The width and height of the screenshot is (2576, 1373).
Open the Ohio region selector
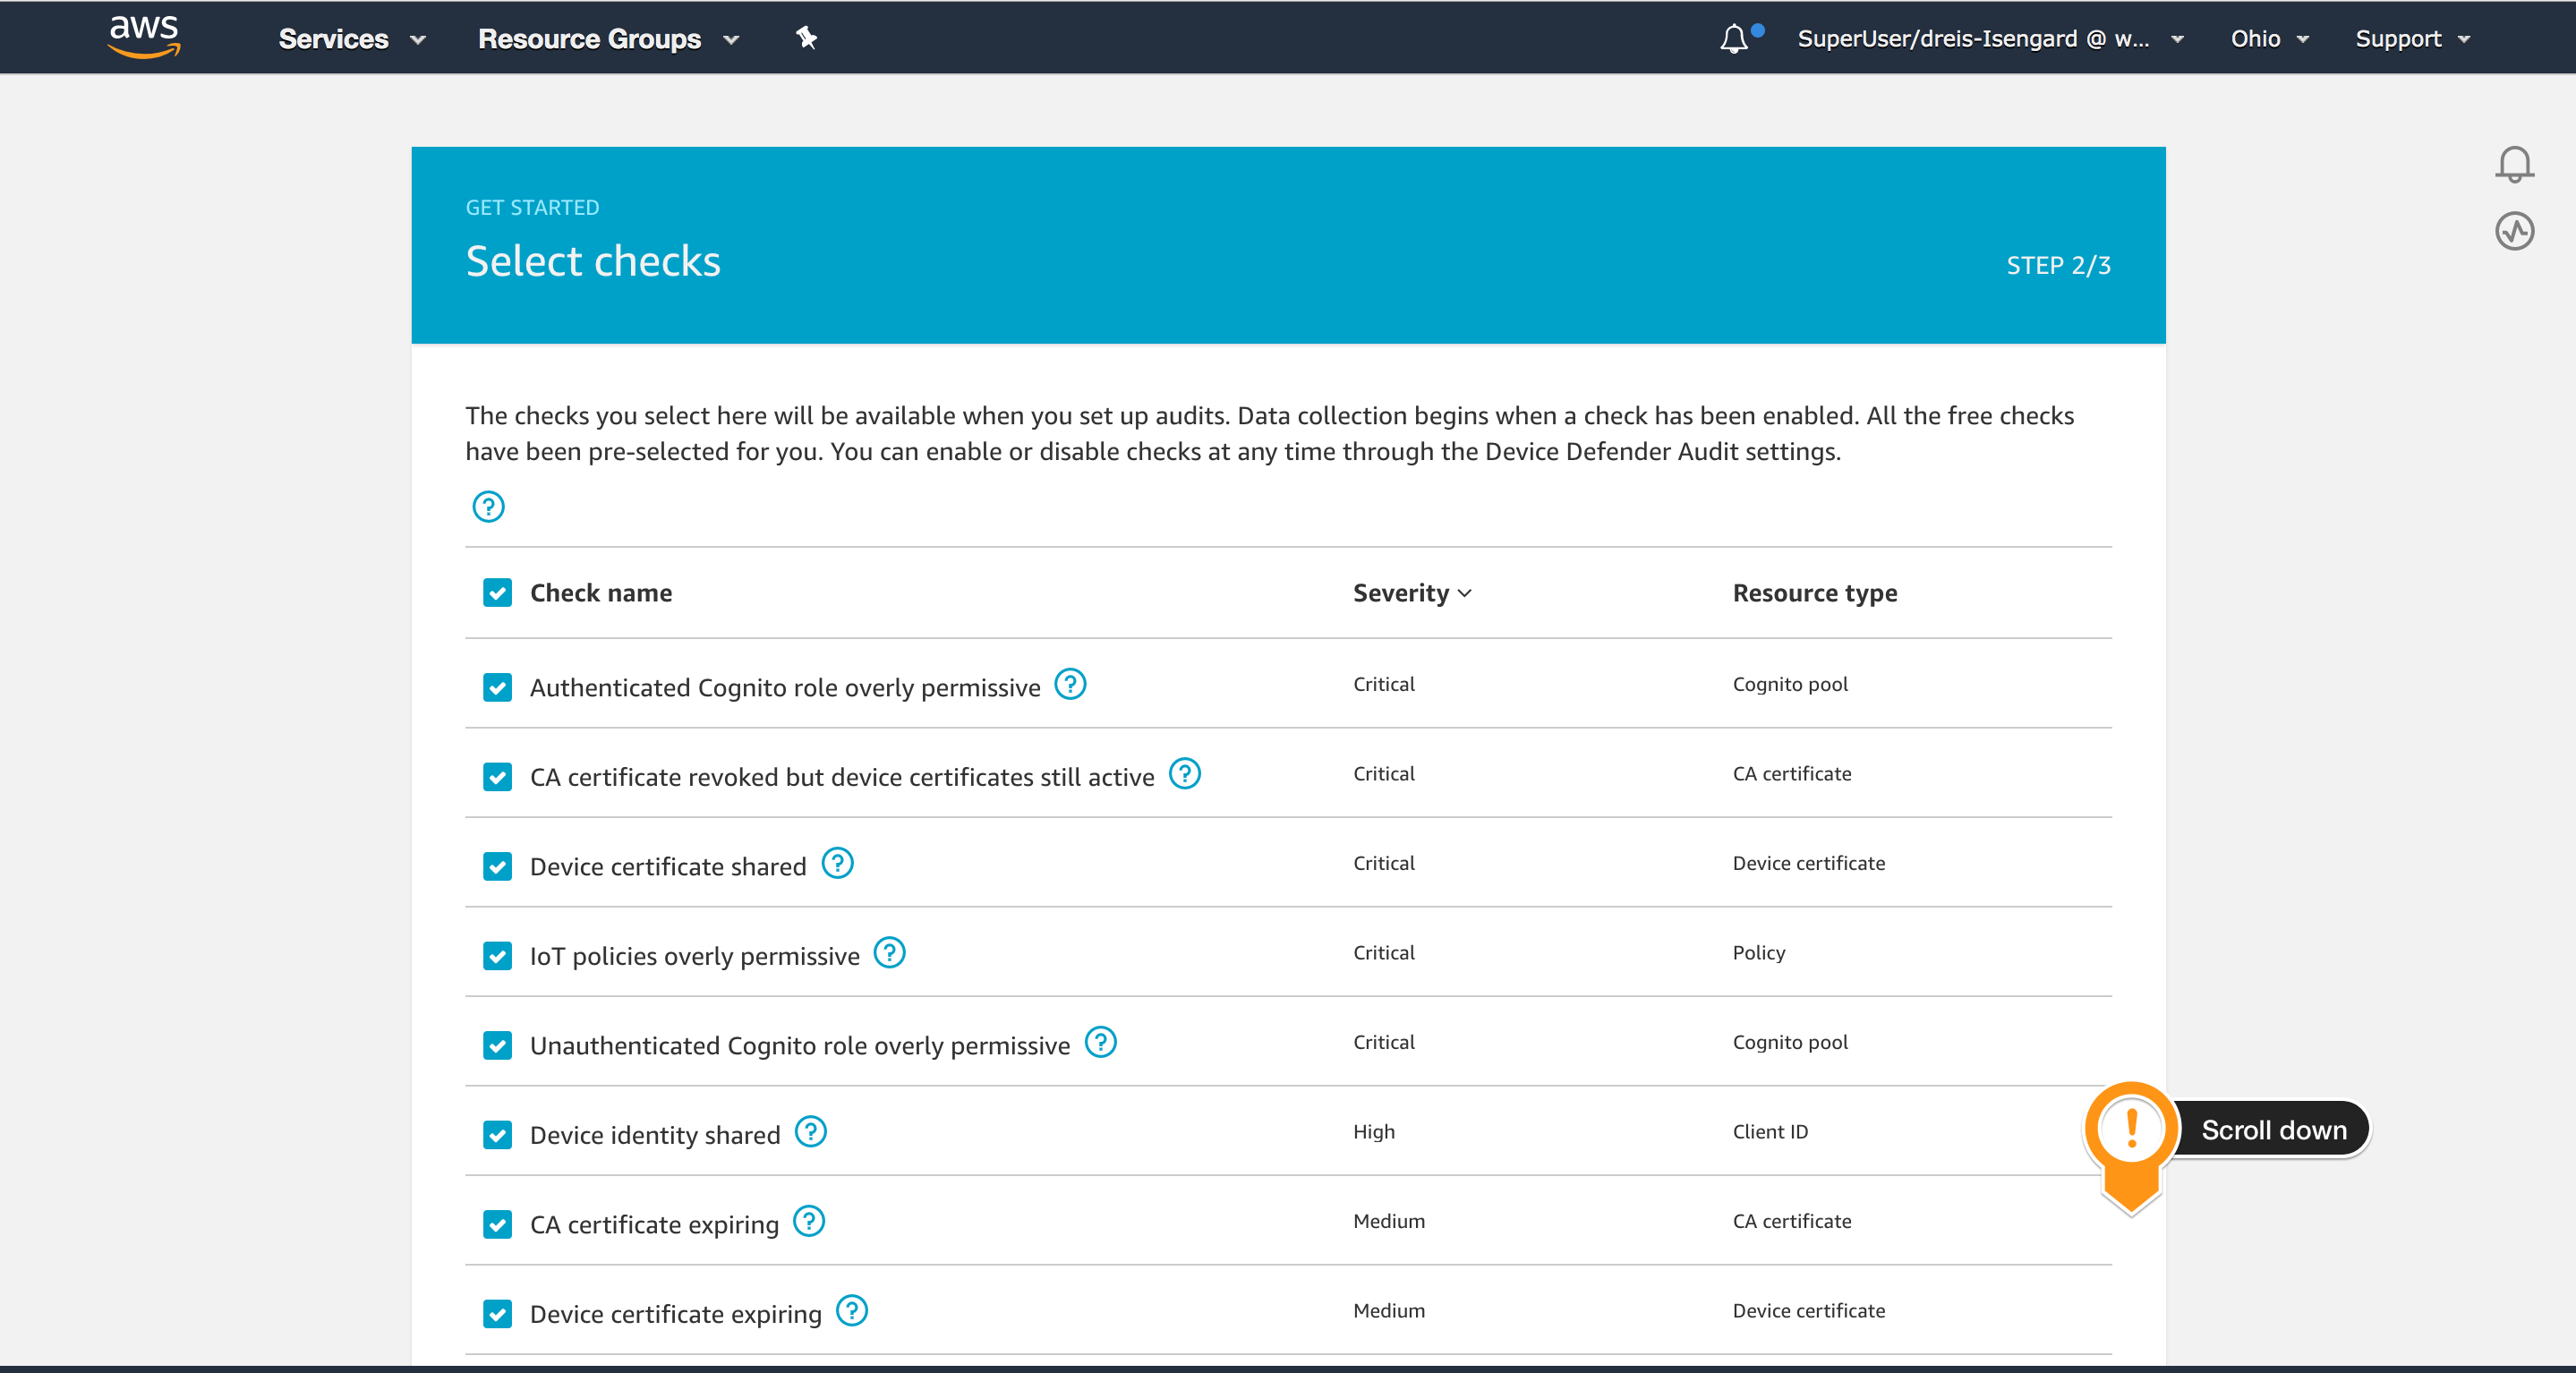click(2269, 38)
